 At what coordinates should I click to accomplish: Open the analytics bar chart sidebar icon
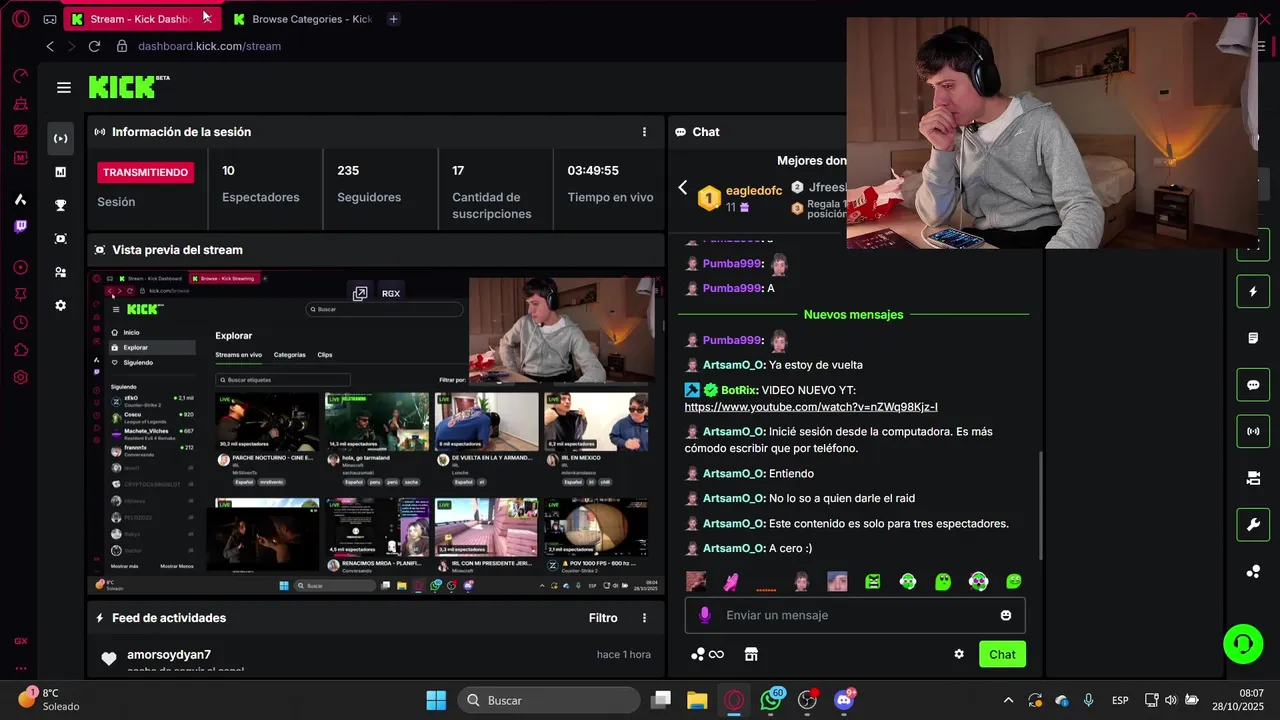tap(61, 172)
